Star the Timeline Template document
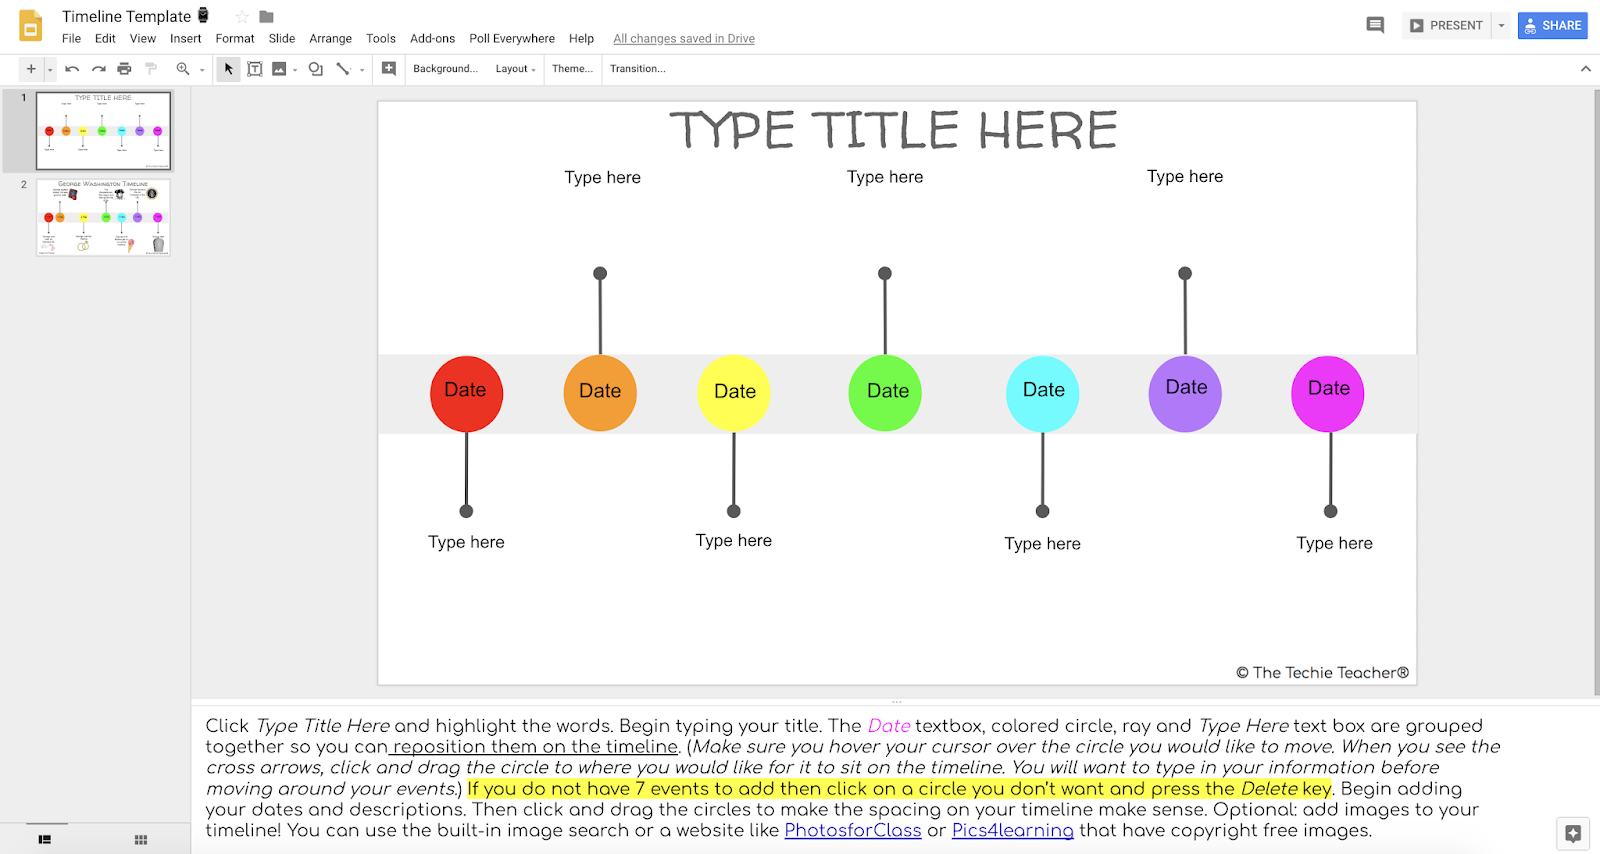This screenshot has height=854, width=1600. click(242, 16)
